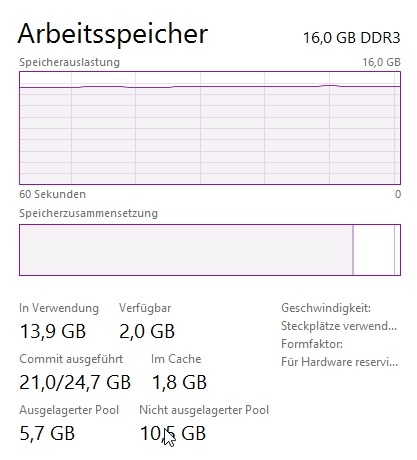Click the Nicht ausgelagerter Pool label
The width and height of the screenshot is (417, 460).
pos(204,410)
